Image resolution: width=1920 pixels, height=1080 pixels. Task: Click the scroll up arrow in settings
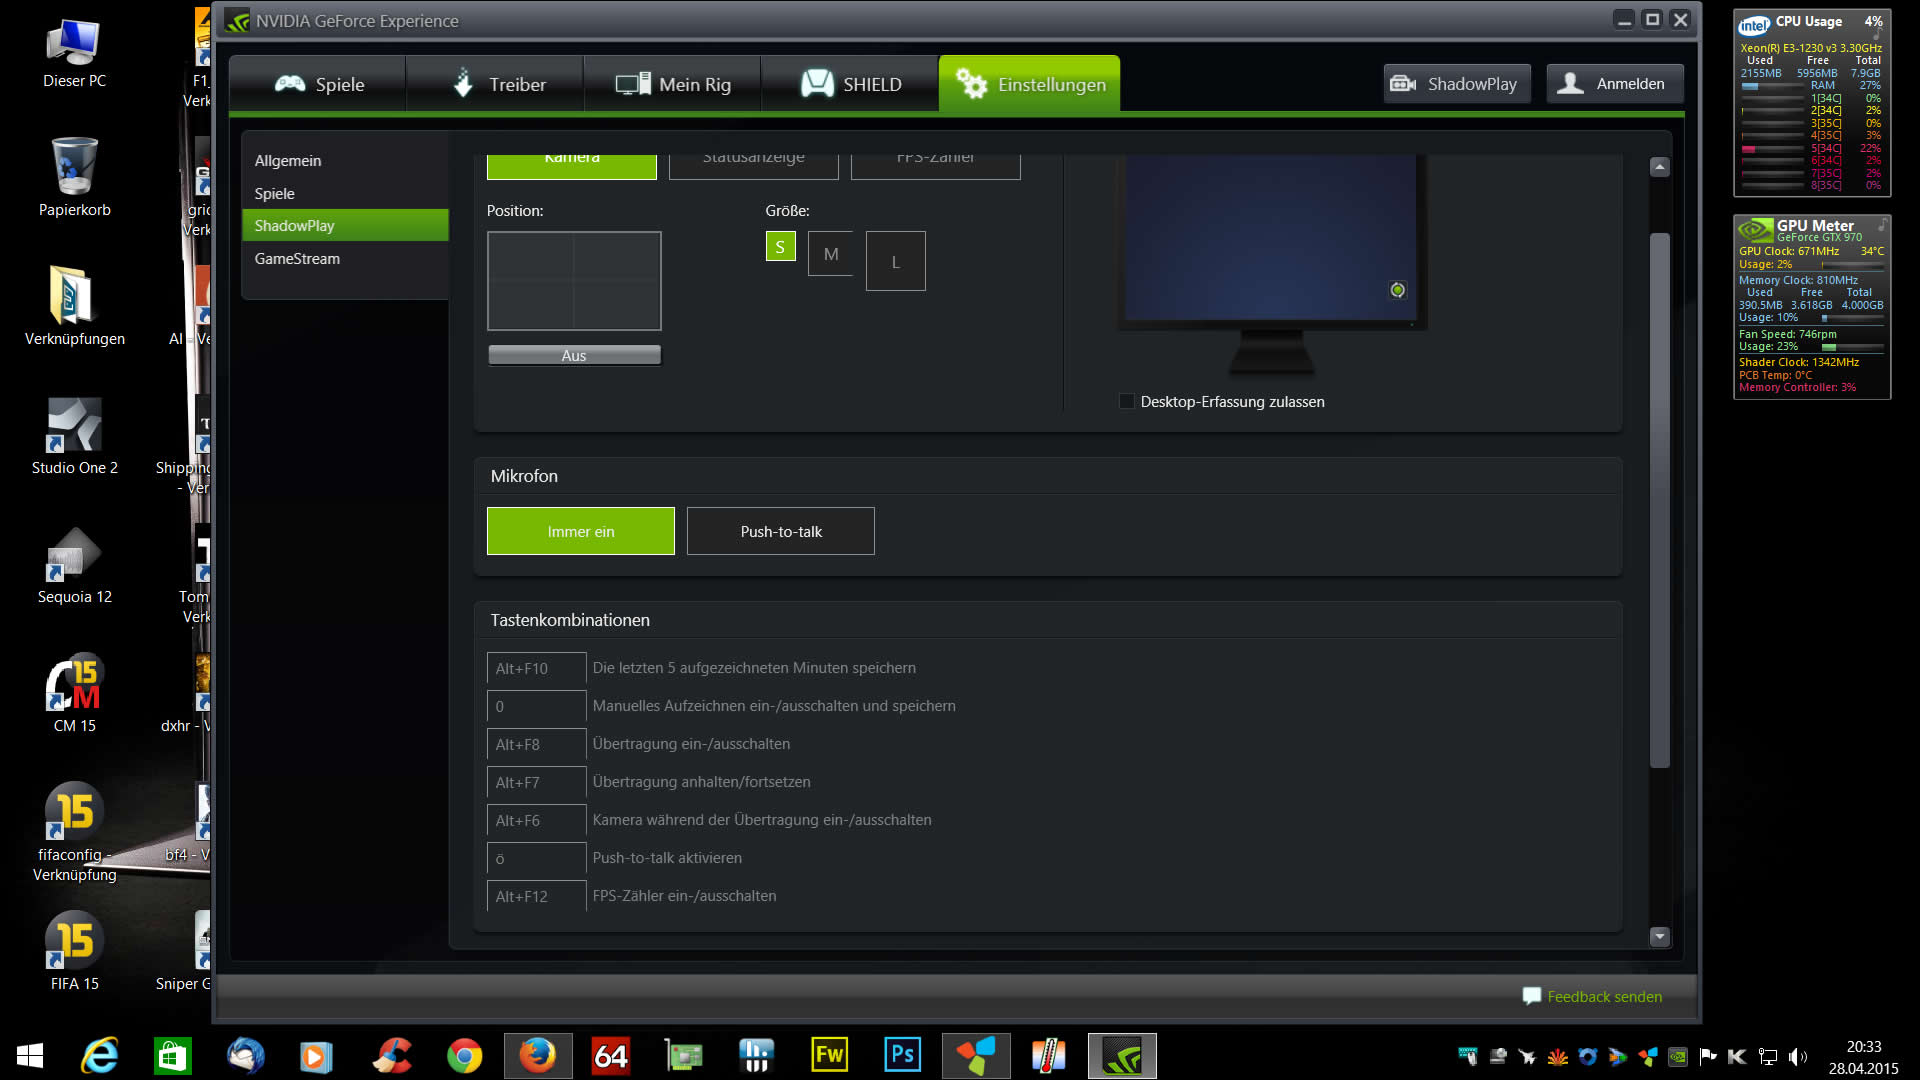(x=1660, y=167)
